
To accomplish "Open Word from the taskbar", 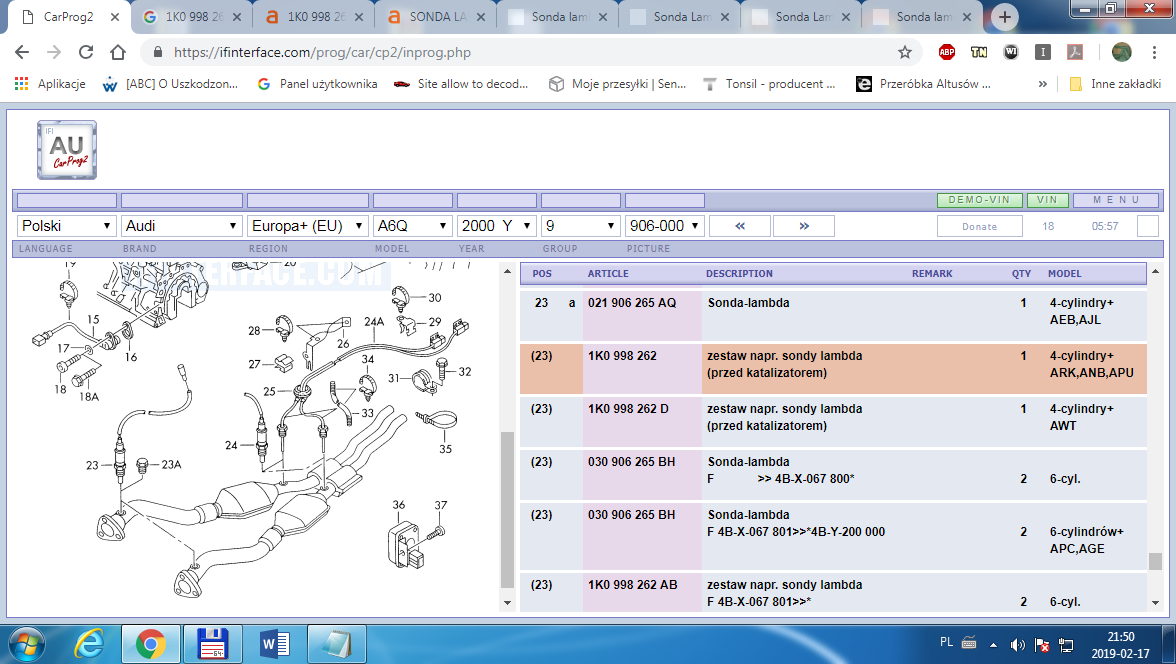I will click(274, 644).
